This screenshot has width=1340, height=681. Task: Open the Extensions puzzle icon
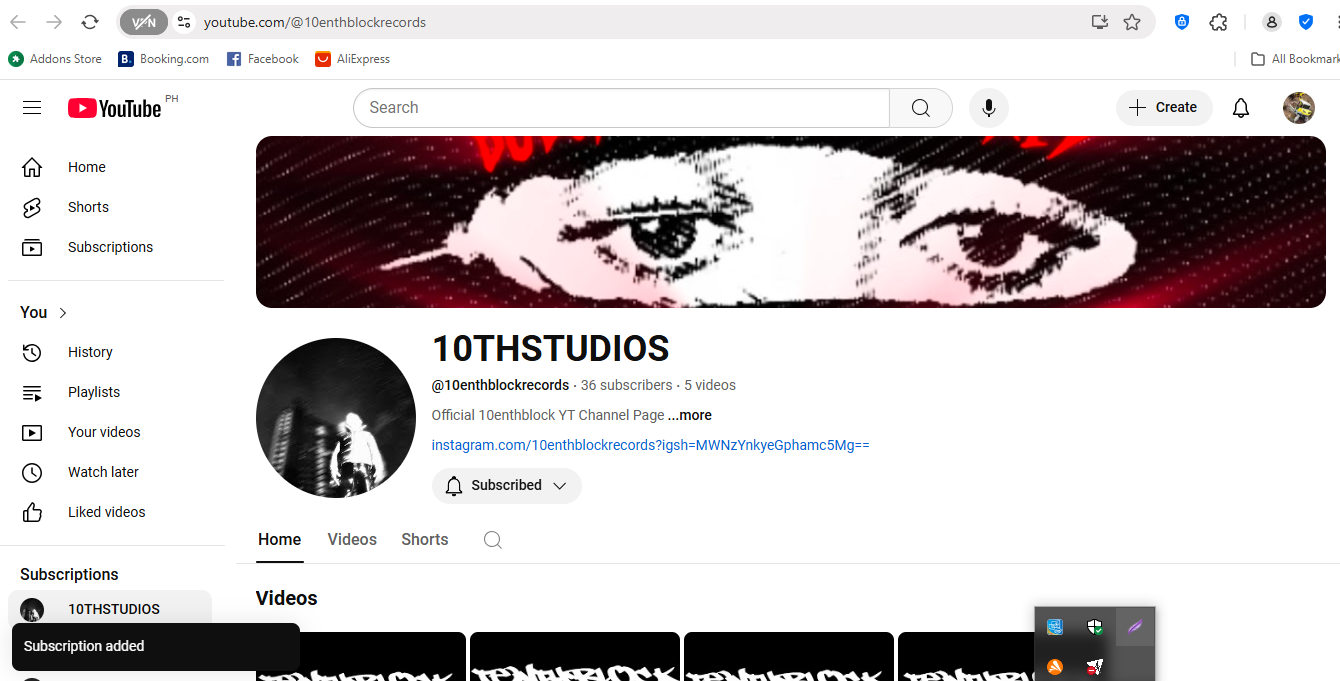click(x=1218, y=22)
